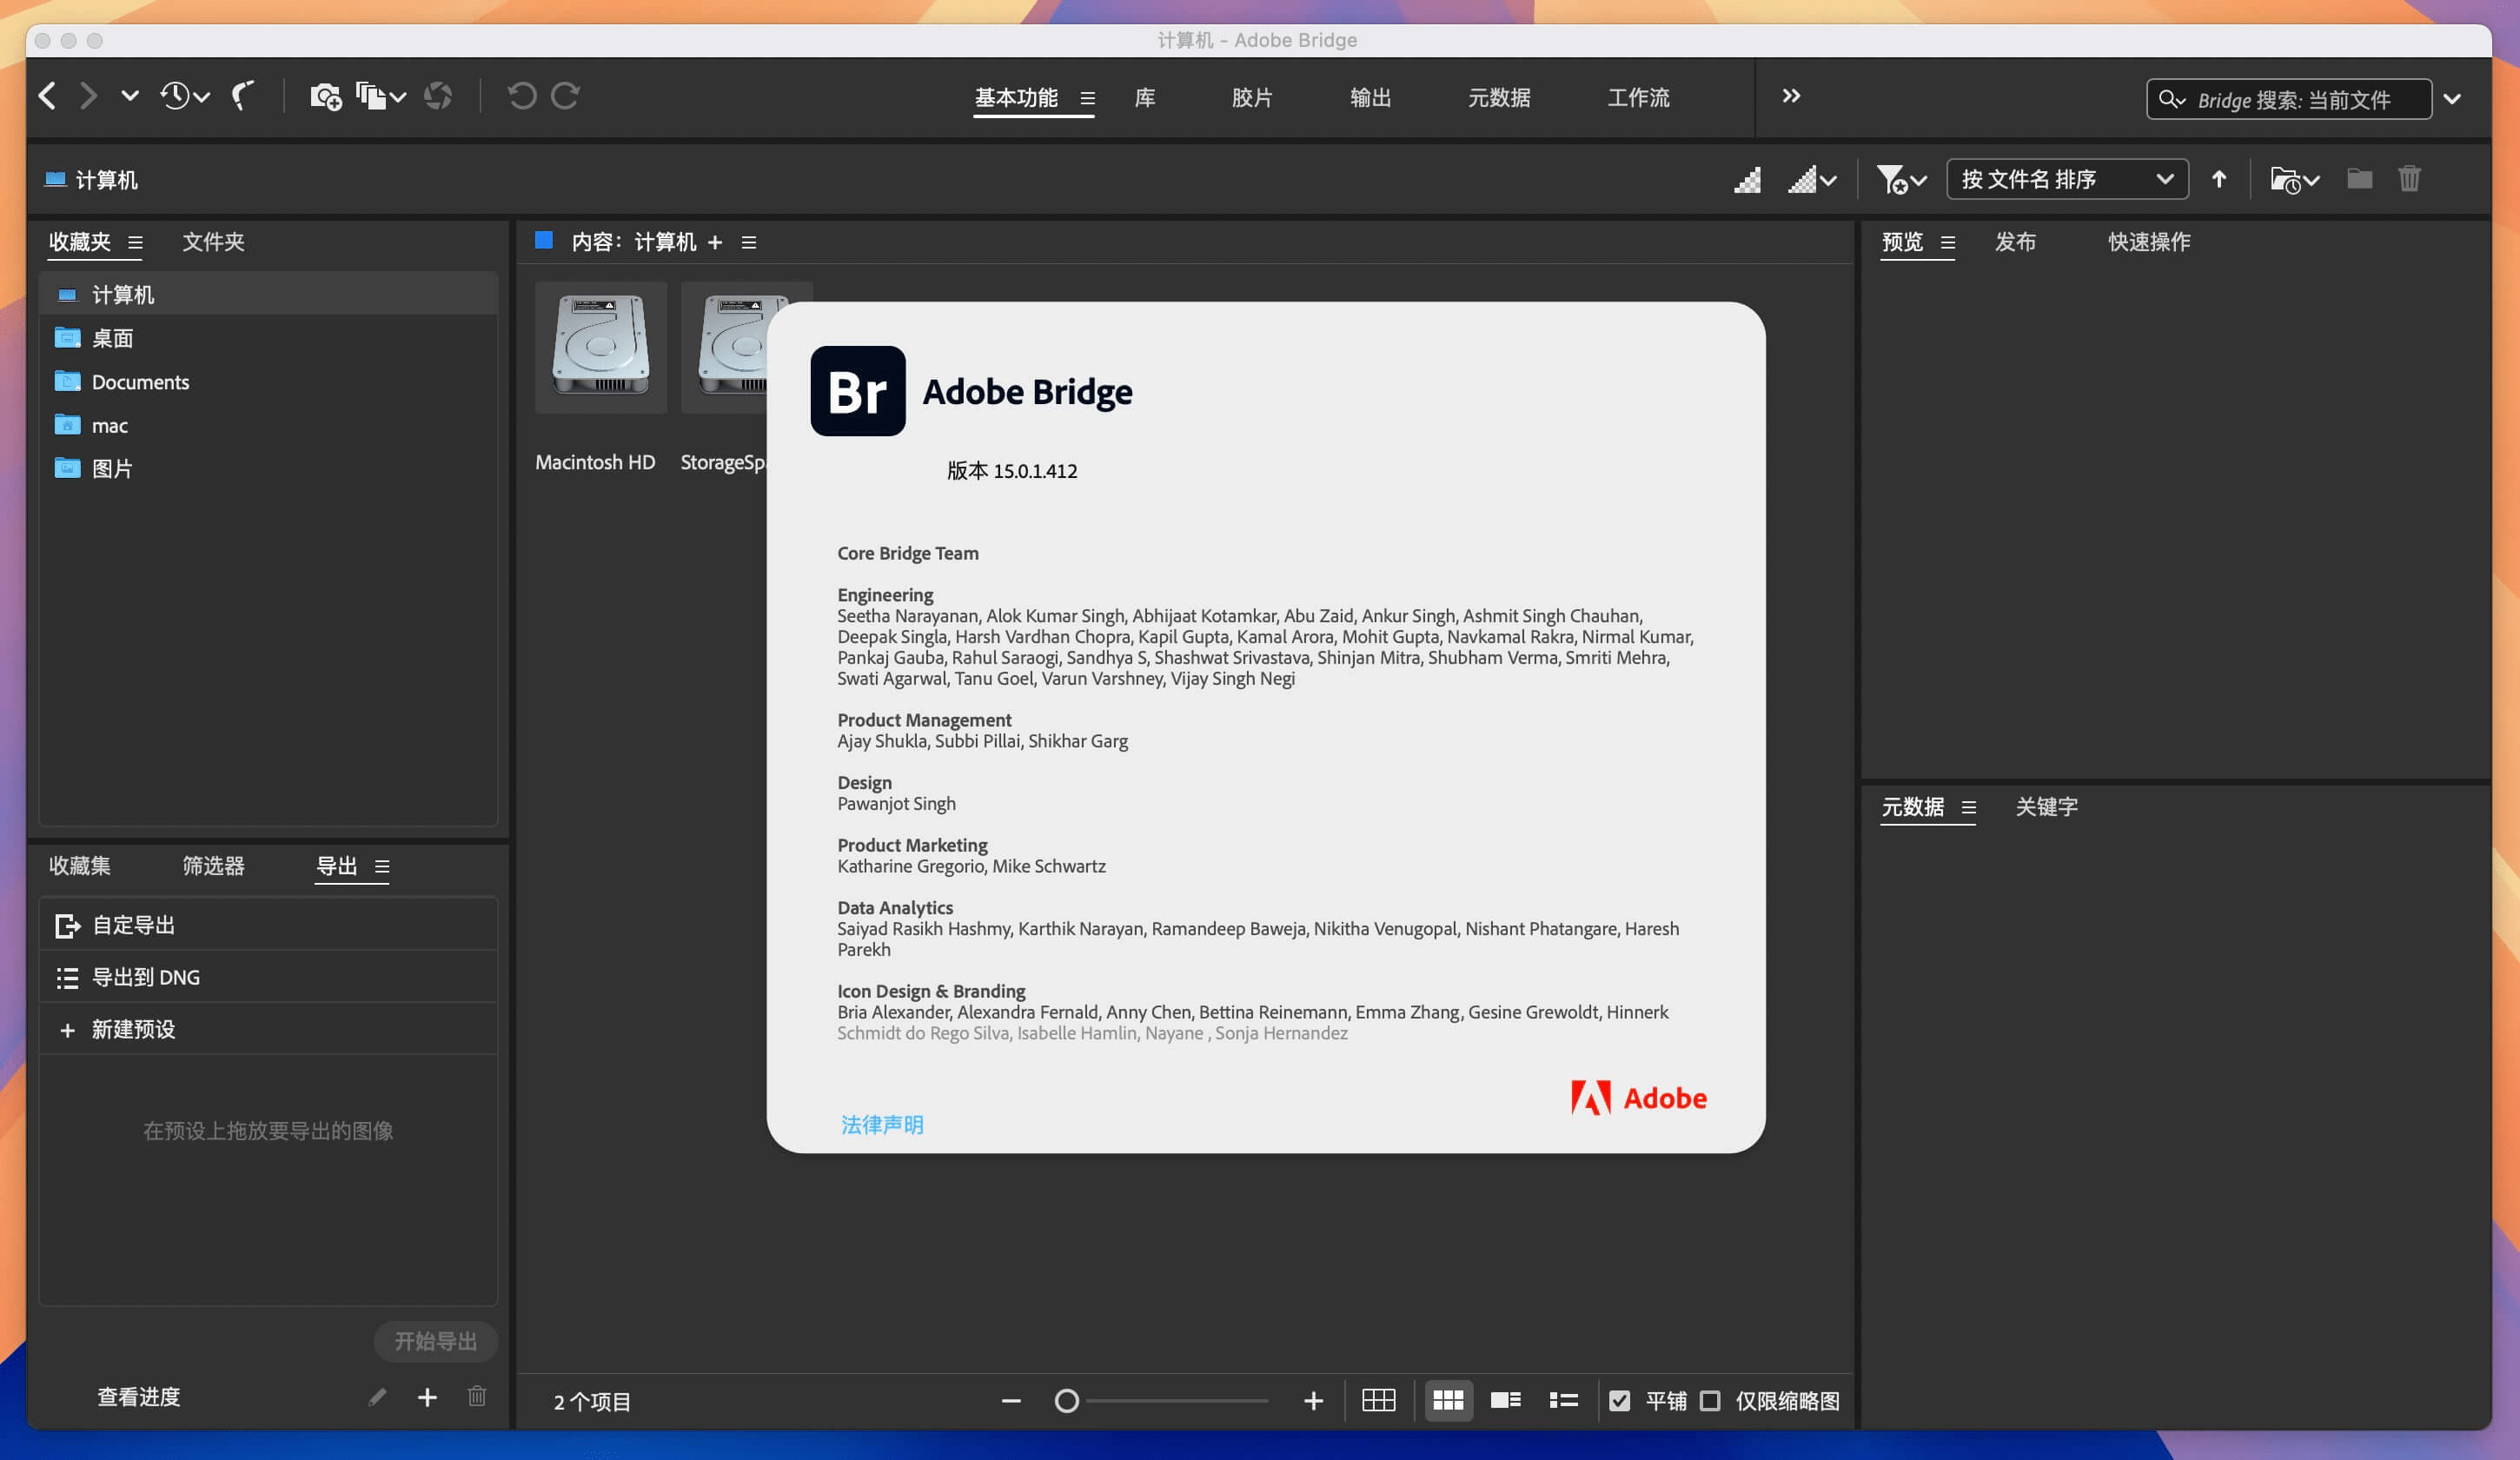Click the refine/aperture icon in the toolbar
The image size is (2520, 1460).
tap(438, 96)
